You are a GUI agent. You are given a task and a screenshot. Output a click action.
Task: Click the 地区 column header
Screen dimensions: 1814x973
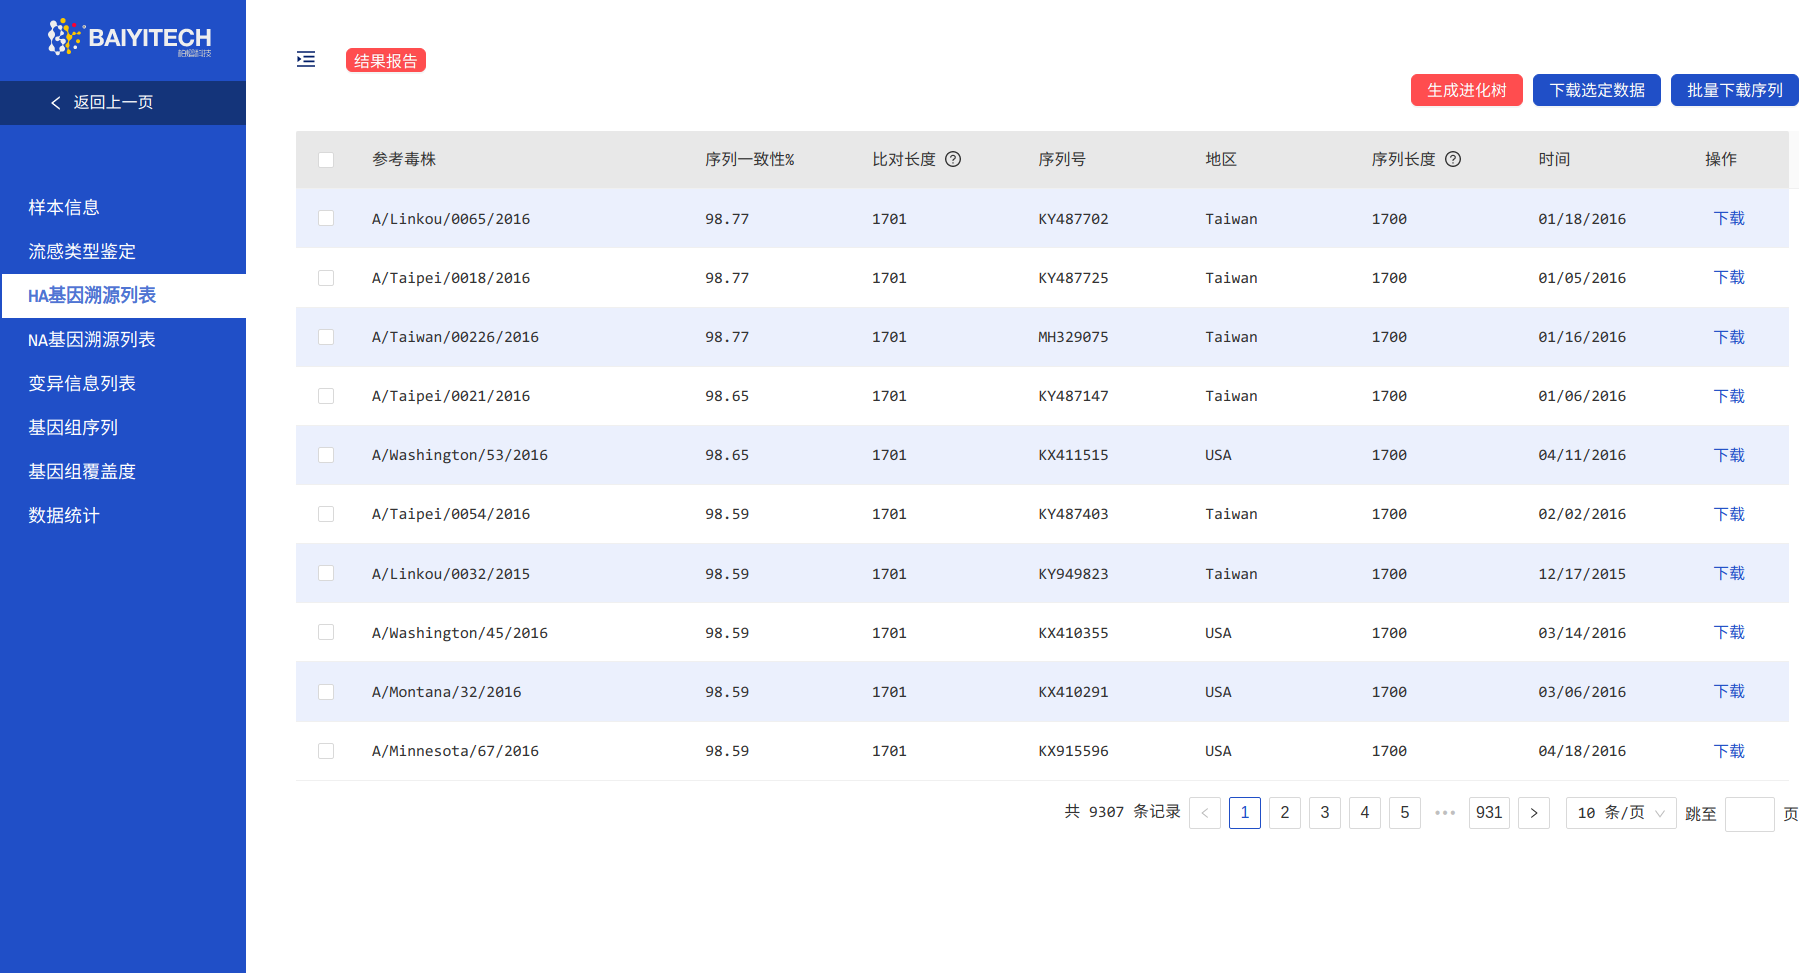point(1221,159)
